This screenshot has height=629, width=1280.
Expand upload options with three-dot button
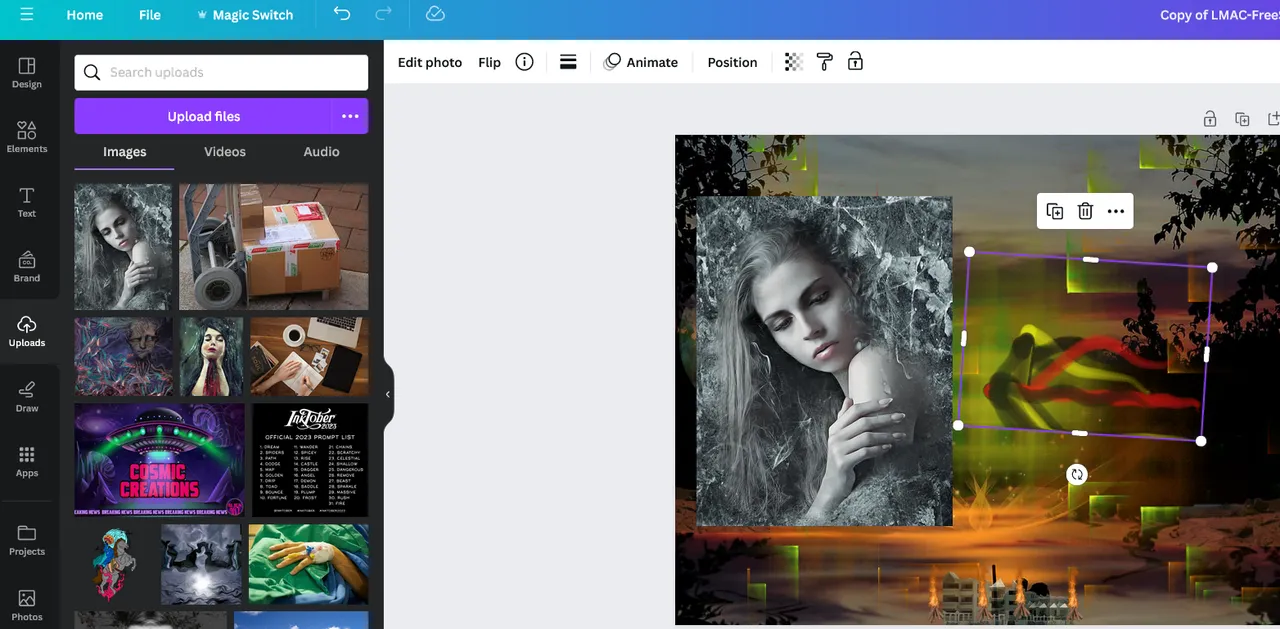[x=350, y=116]
